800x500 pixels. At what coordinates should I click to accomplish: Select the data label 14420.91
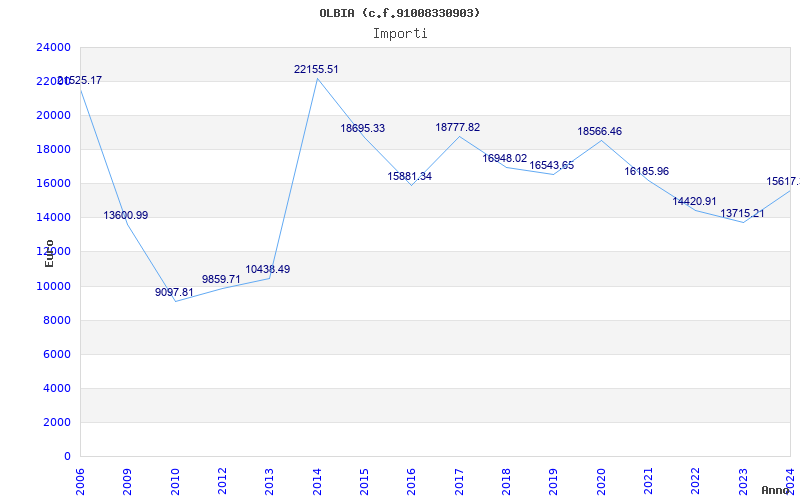(694, 202)
